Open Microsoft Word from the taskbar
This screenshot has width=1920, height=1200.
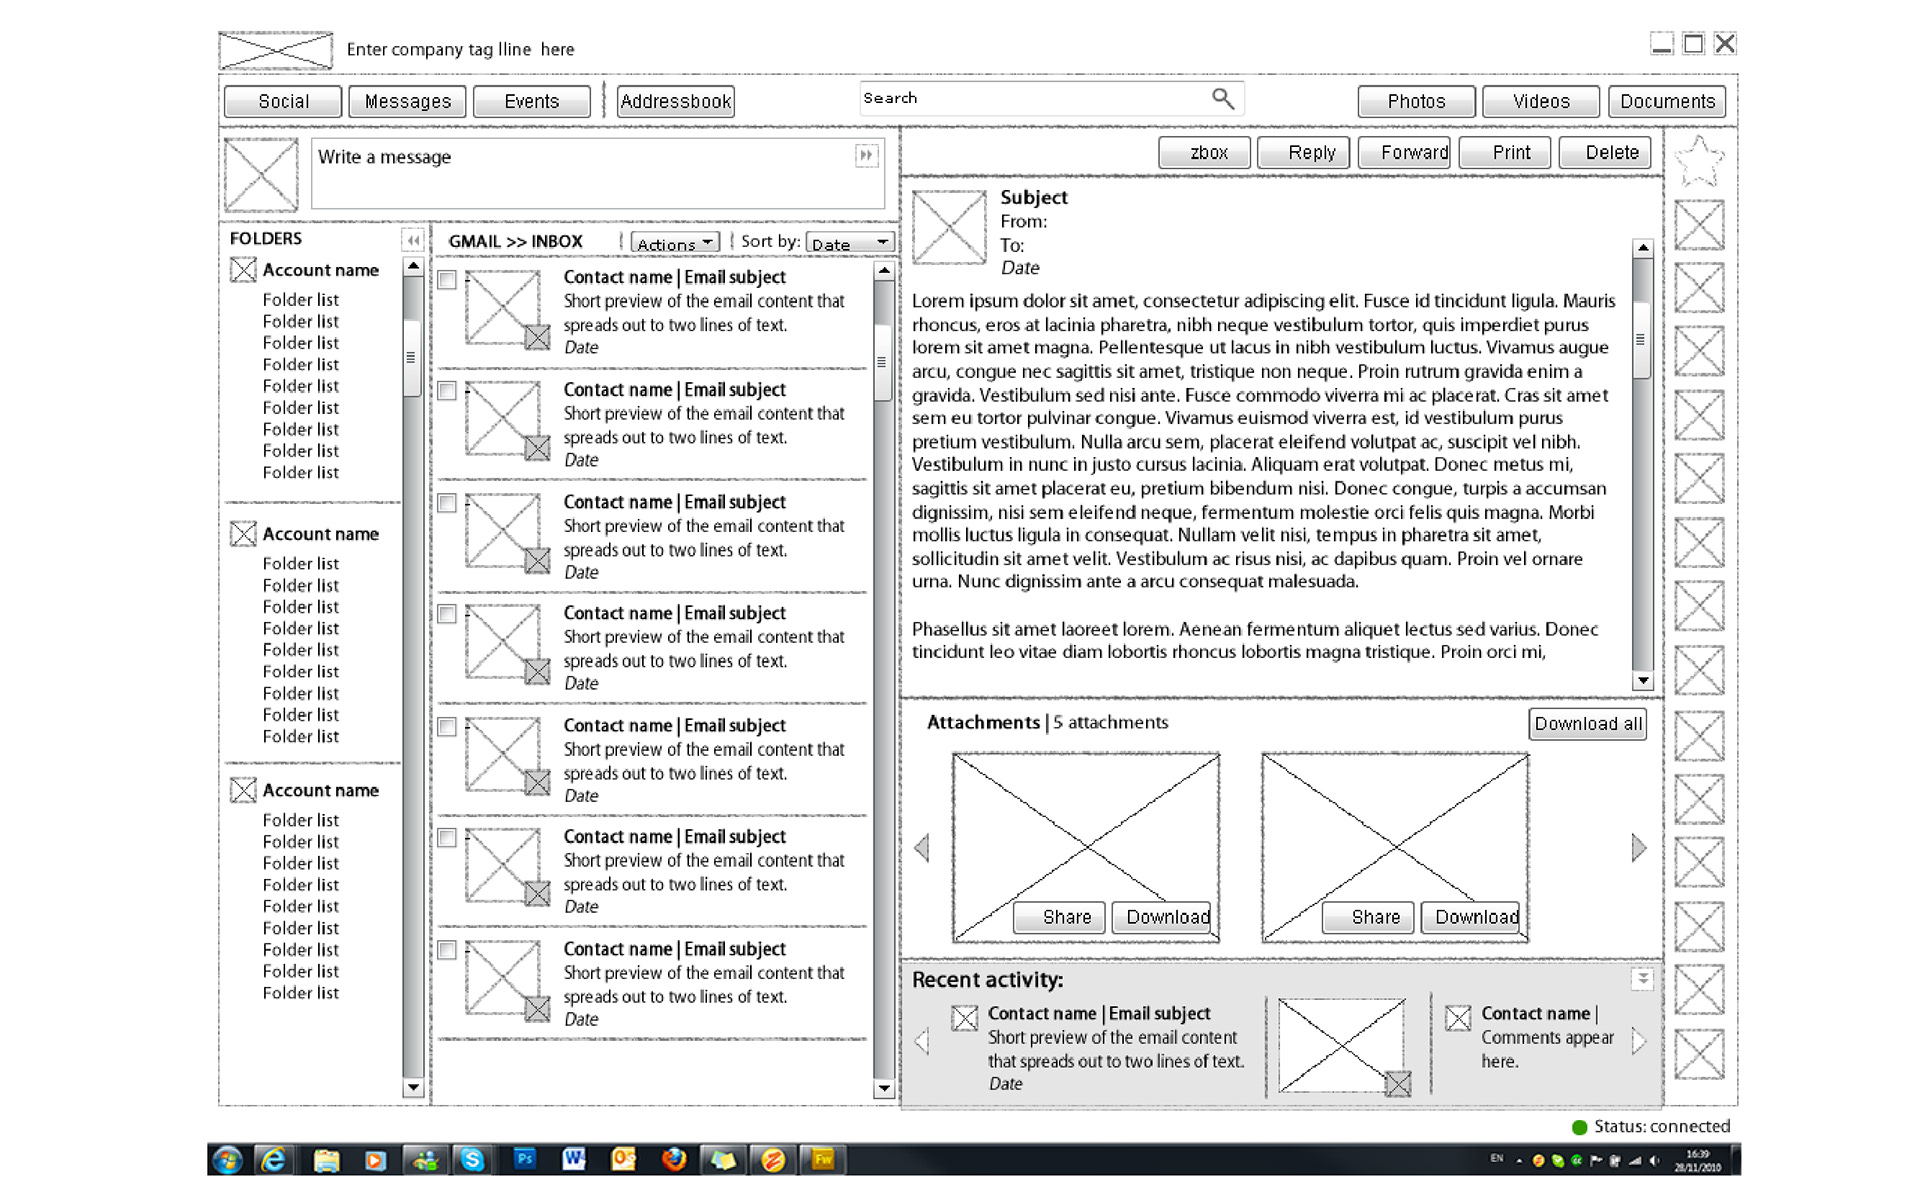pos(573,1159)
